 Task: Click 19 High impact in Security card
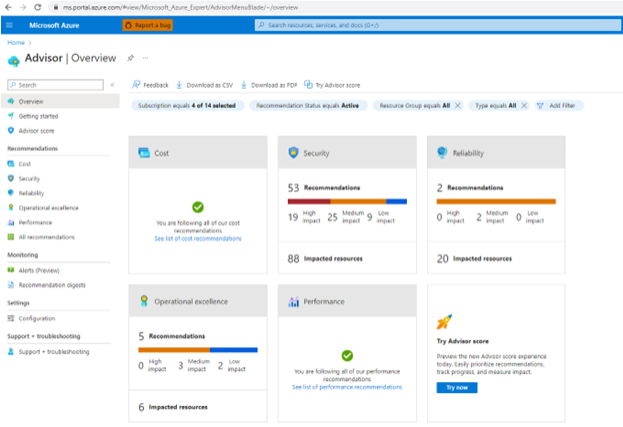tap(304, 217)
